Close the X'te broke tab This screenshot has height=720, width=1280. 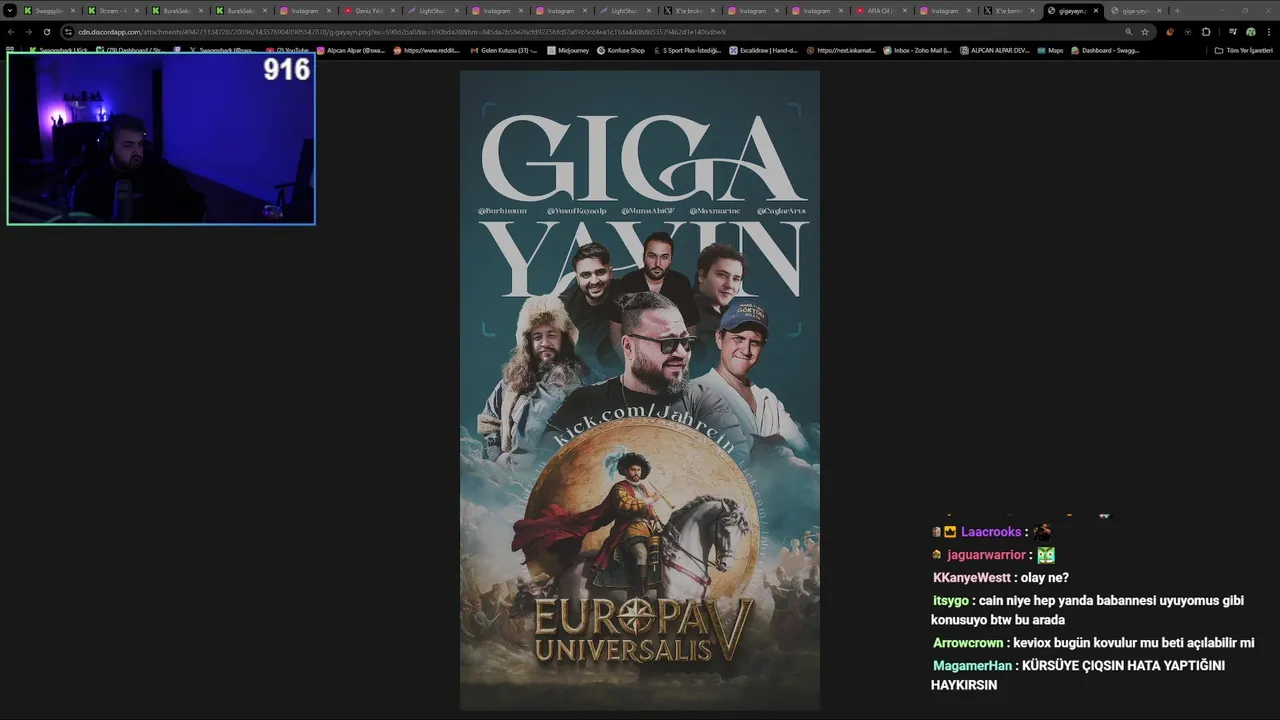coord(713,11)
